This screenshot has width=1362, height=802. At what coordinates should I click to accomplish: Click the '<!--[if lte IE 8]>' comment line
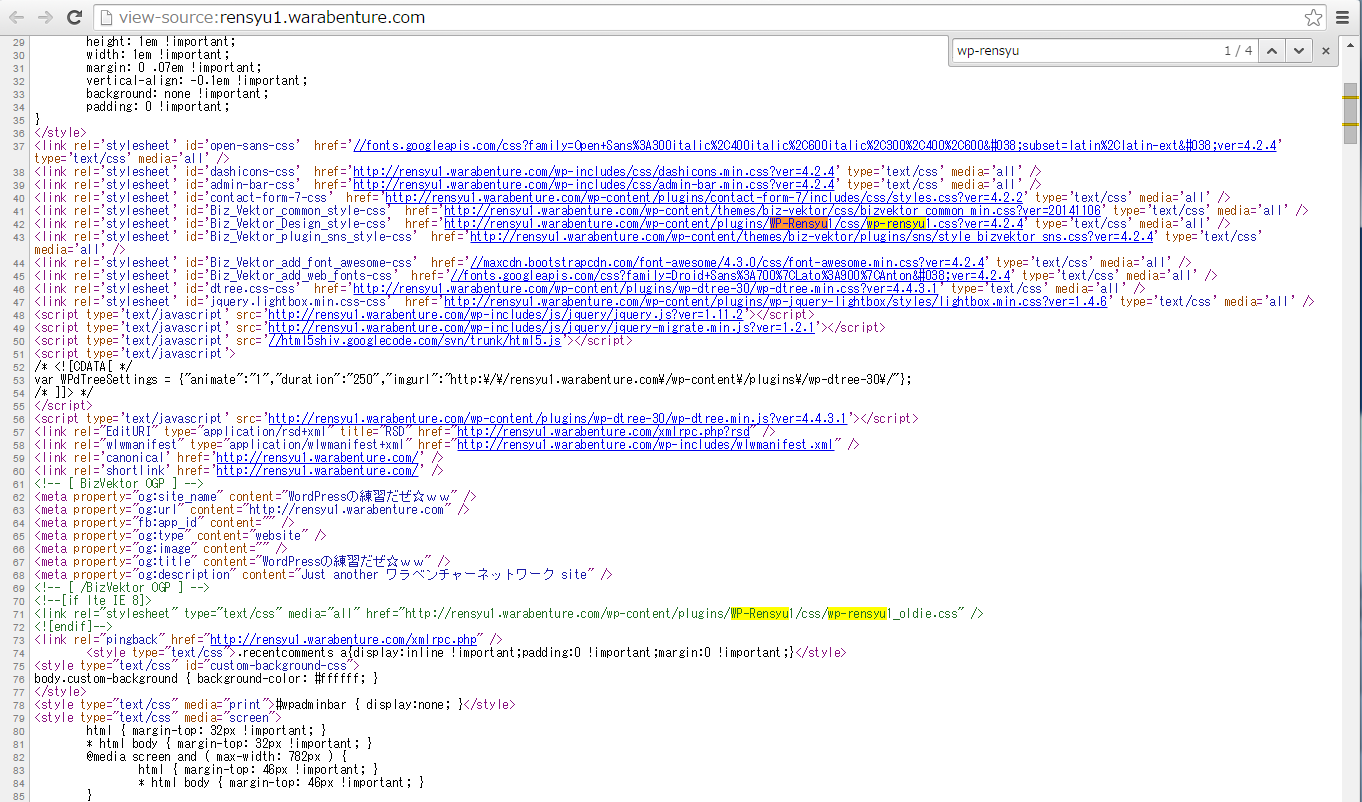[x=92, y=601]
